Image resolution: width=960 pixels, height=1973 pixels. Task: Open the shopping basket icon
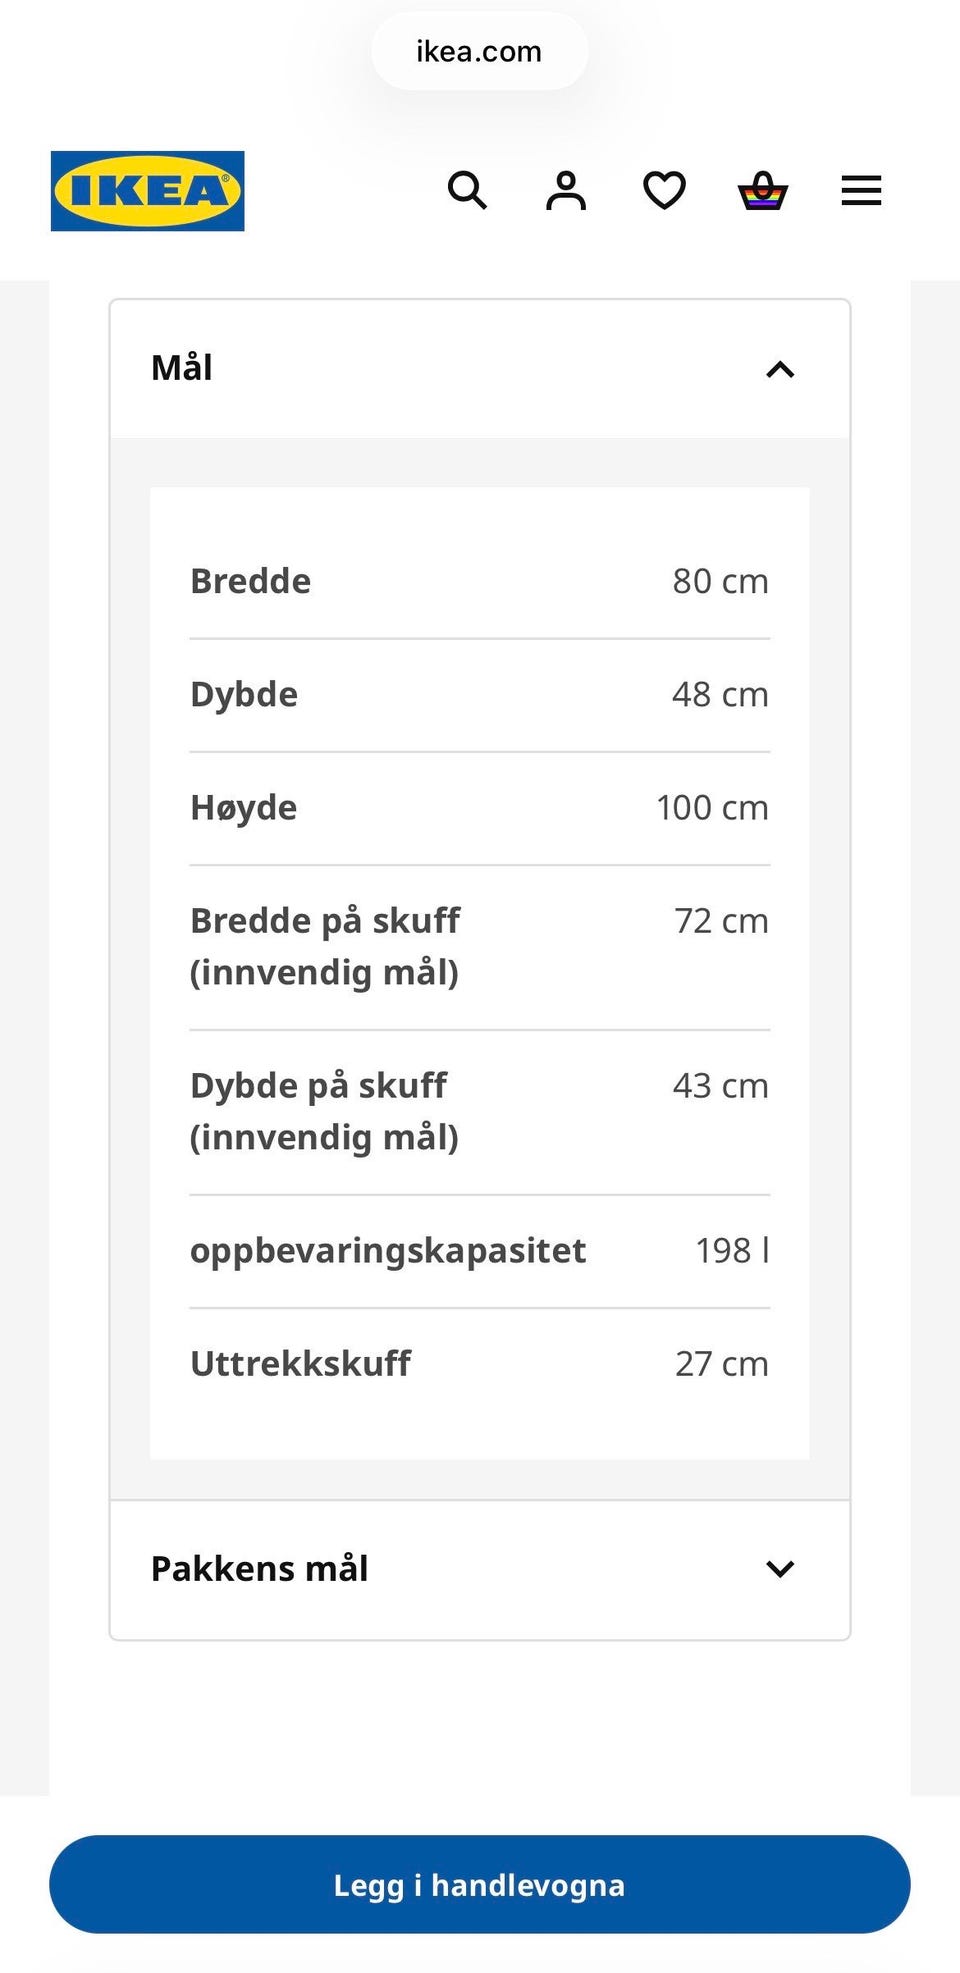[x=763, y=190]
